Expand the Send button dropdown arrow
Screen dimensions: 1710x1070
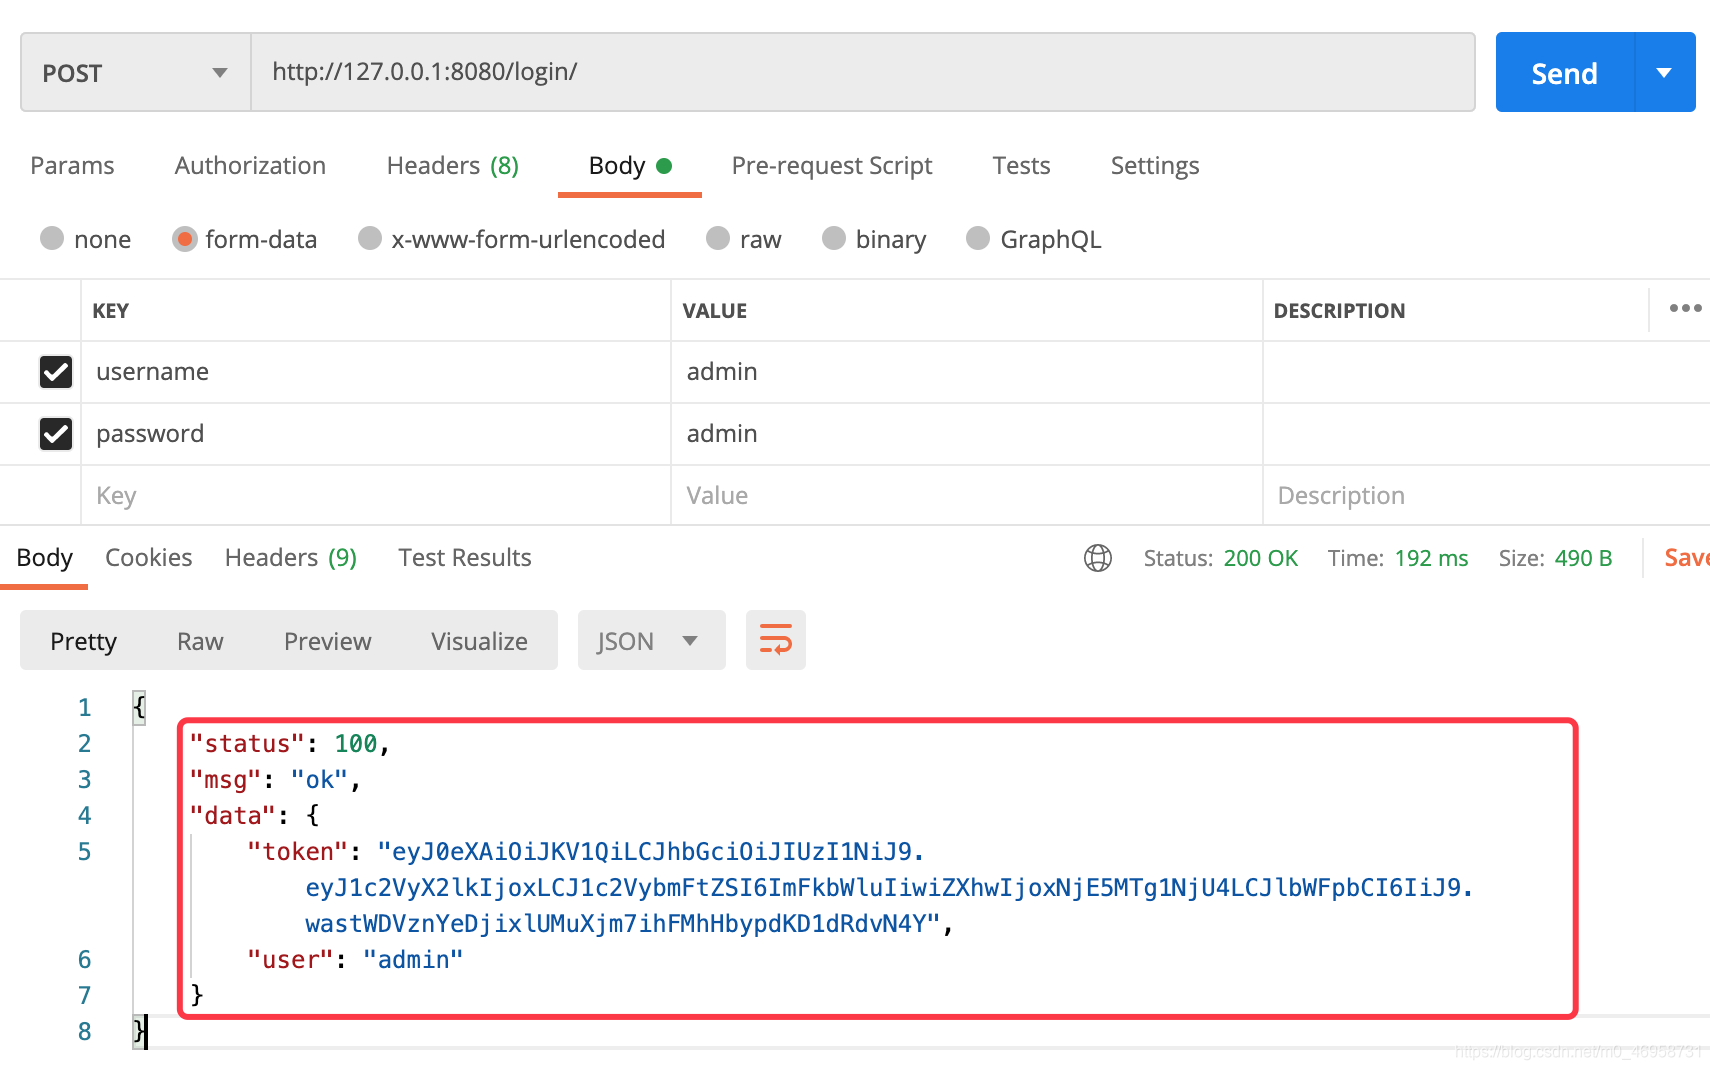click(1665, 72)
